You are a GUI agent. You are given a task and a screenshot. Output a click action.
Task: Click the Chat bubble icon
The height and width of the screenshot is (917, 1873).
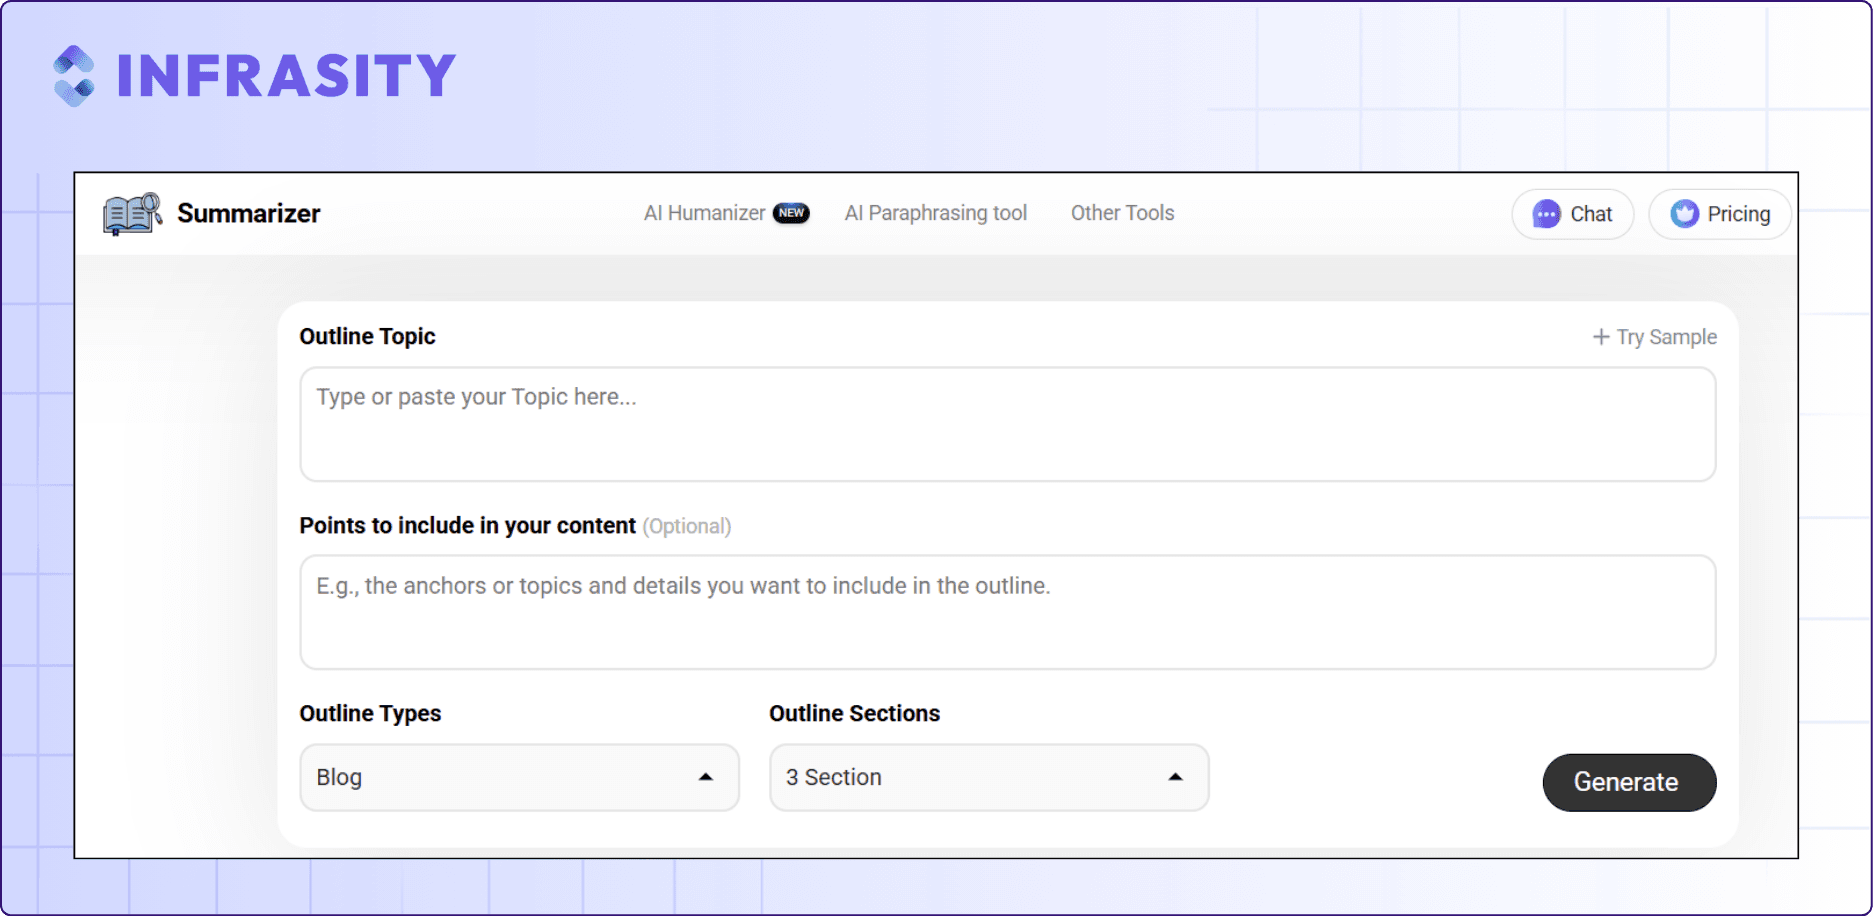pos(1546,214)
